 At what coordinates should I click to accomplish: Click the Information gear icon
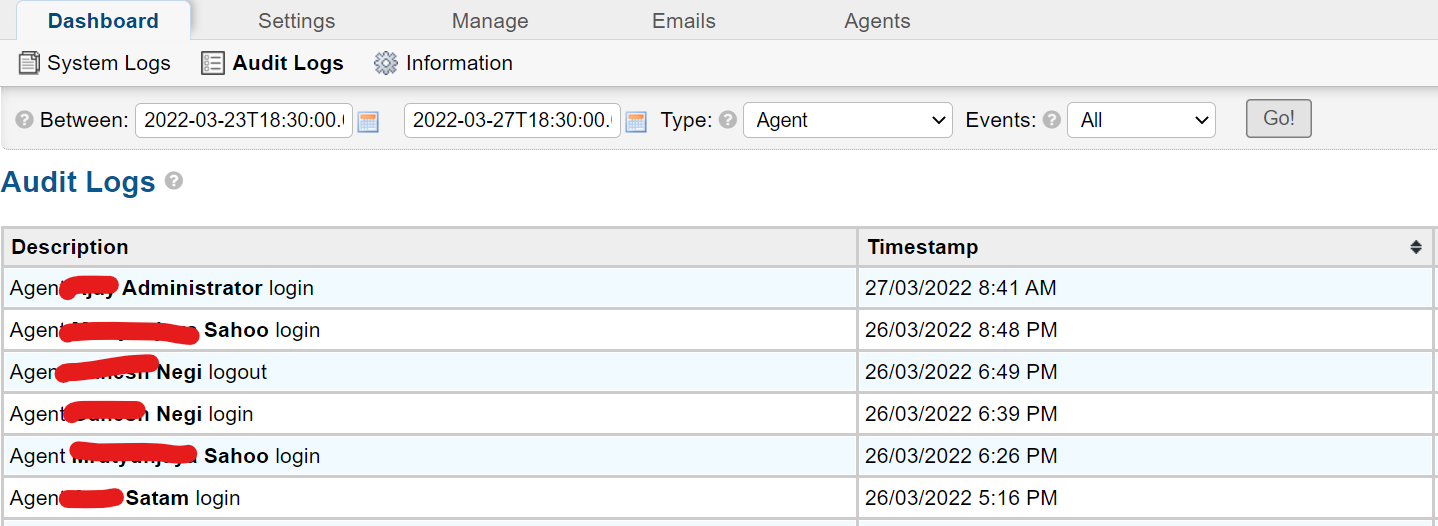[385, 63]
